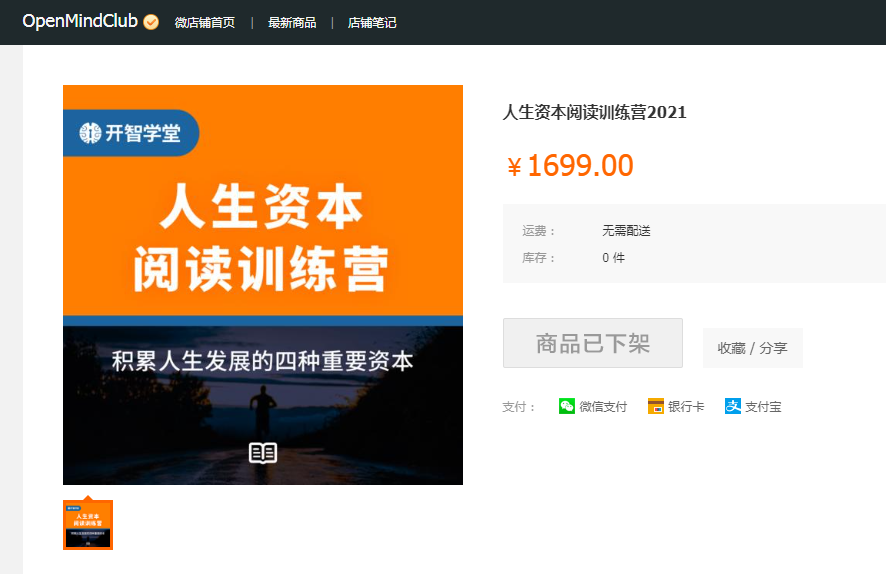Click the 0 件 stock value

pyautogui.click(x=613, y=258)
